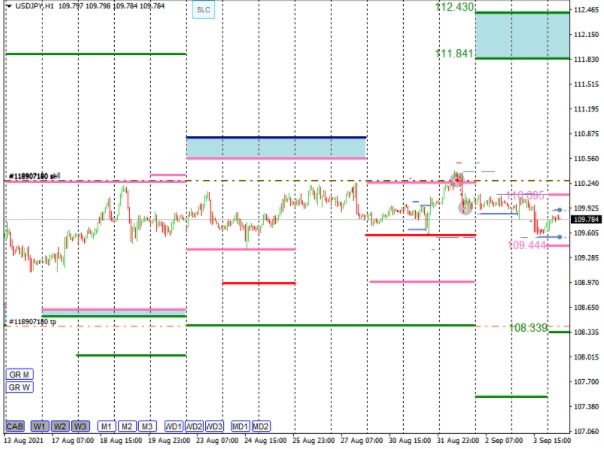This screenshot has width=604, height=449.
Task: Toggle the W3 weekly level button
Action: pyautogui.click(x=81, y=426)
